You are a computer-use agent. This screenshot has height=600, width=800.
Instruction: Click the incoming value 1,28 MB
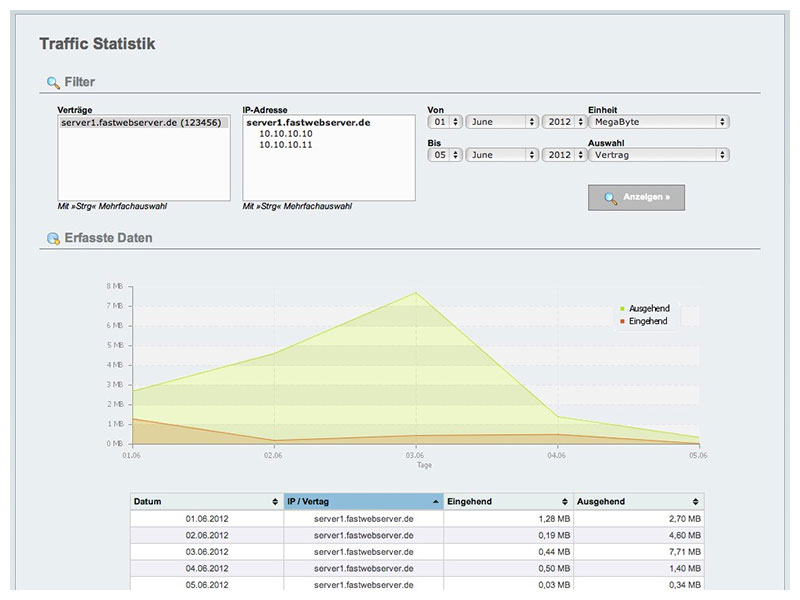coord(554,519)
